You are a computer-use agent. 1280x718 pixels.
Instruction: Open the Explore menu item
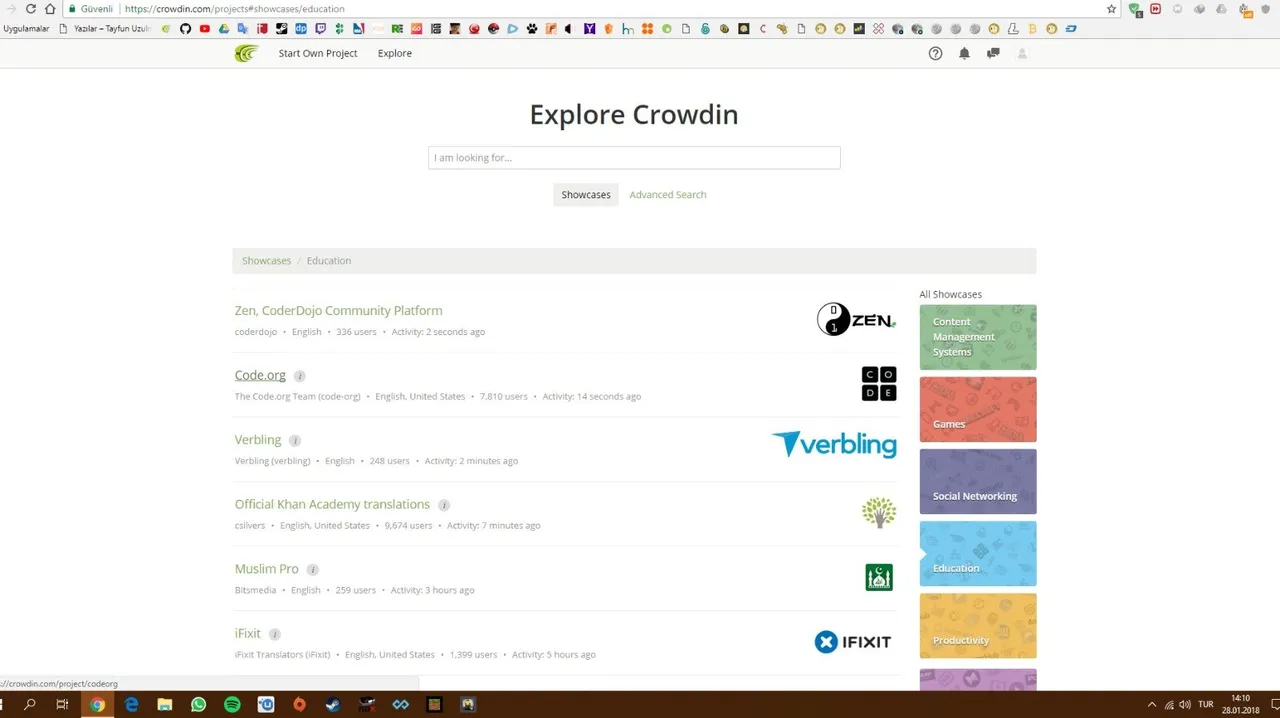(x=395, y=54)
